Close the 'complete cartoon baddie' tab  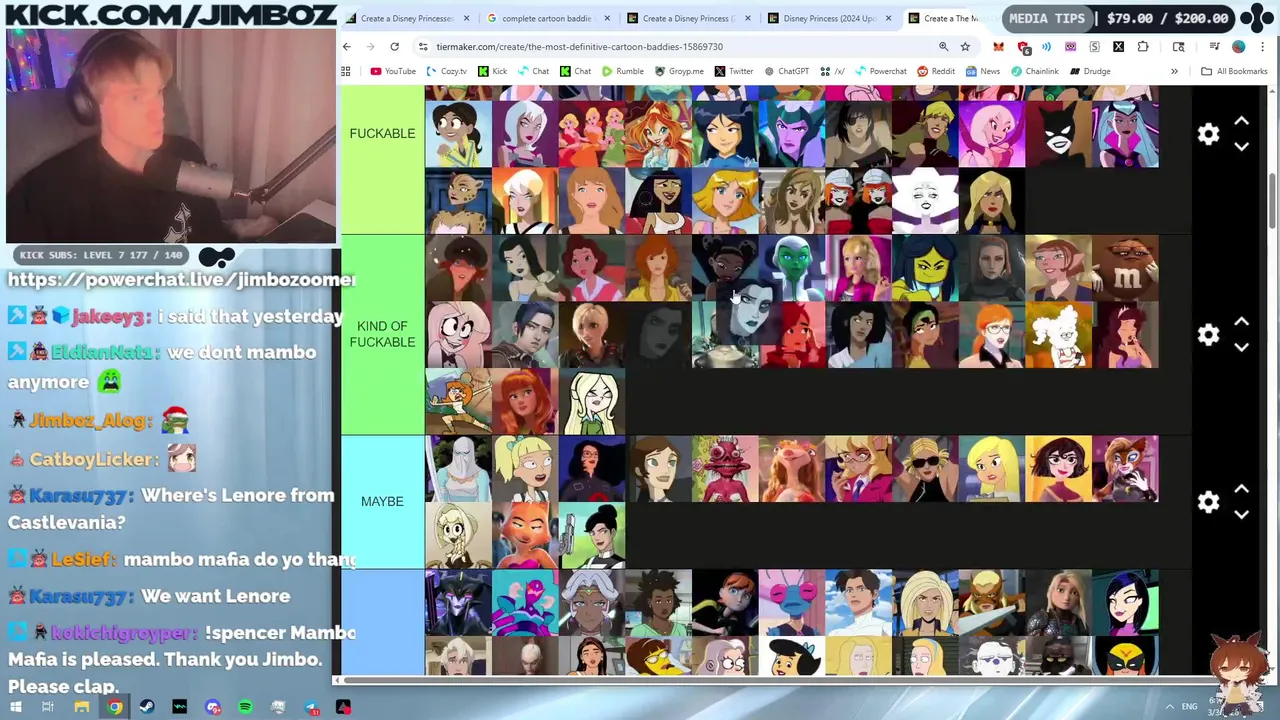pos(606,18)
